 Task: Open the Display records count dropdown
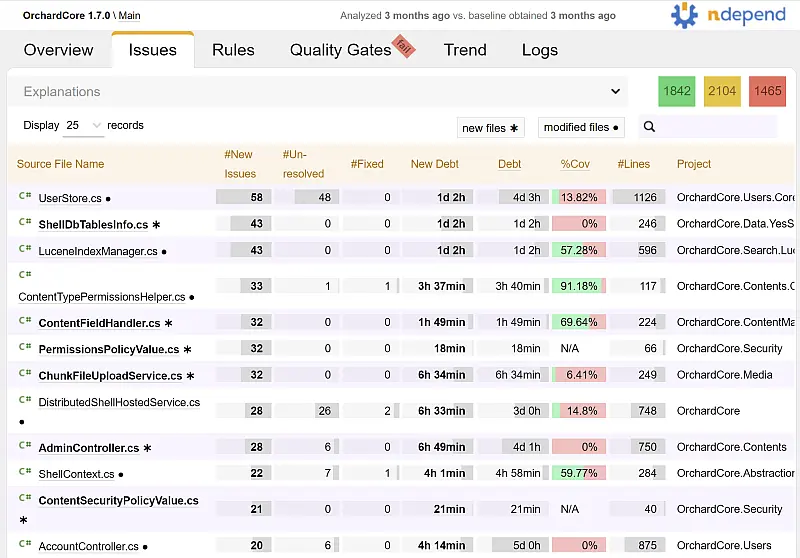pos(83,125)
